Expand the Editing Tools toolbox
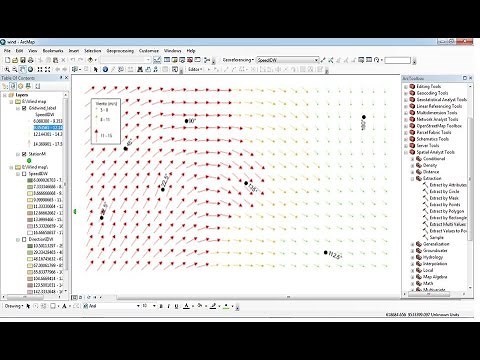This screenshot has width=480, height=360. 406,87
